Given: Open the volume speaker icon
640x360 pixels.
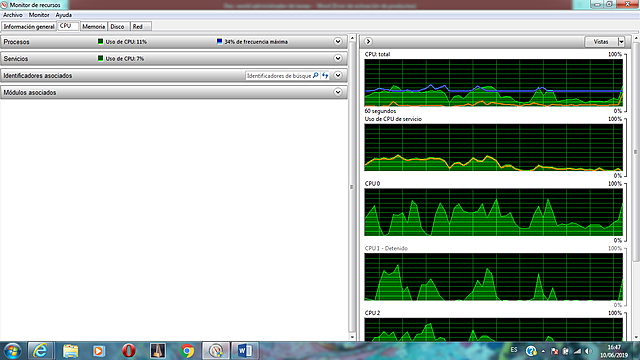Looking at the screenshot, I should (x=588, y=351).
